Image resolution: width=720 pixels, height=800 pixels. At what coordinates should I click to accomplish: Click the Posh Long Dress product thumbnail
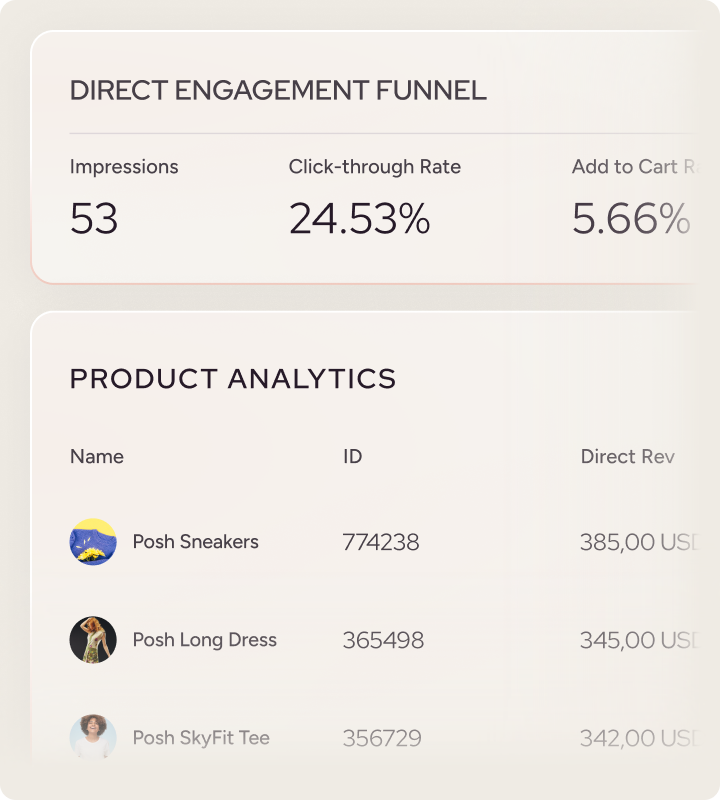coord(93,640)
